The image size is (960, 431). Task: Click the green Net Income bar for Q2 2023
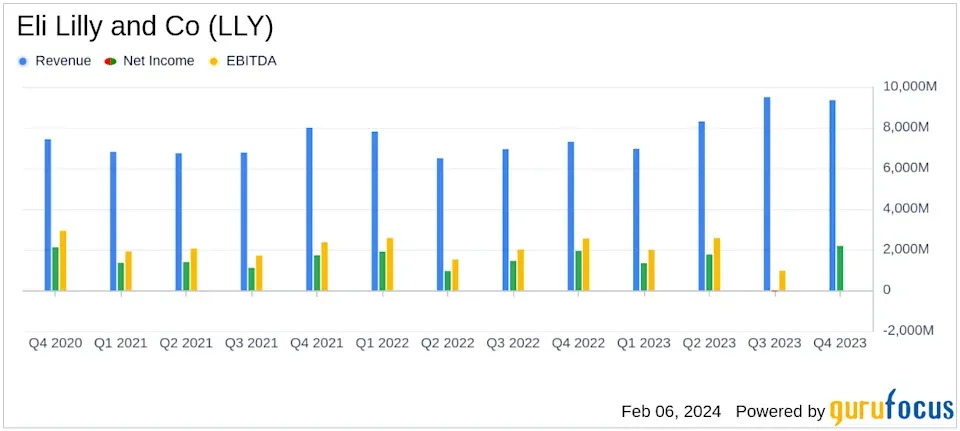(709, 272)
